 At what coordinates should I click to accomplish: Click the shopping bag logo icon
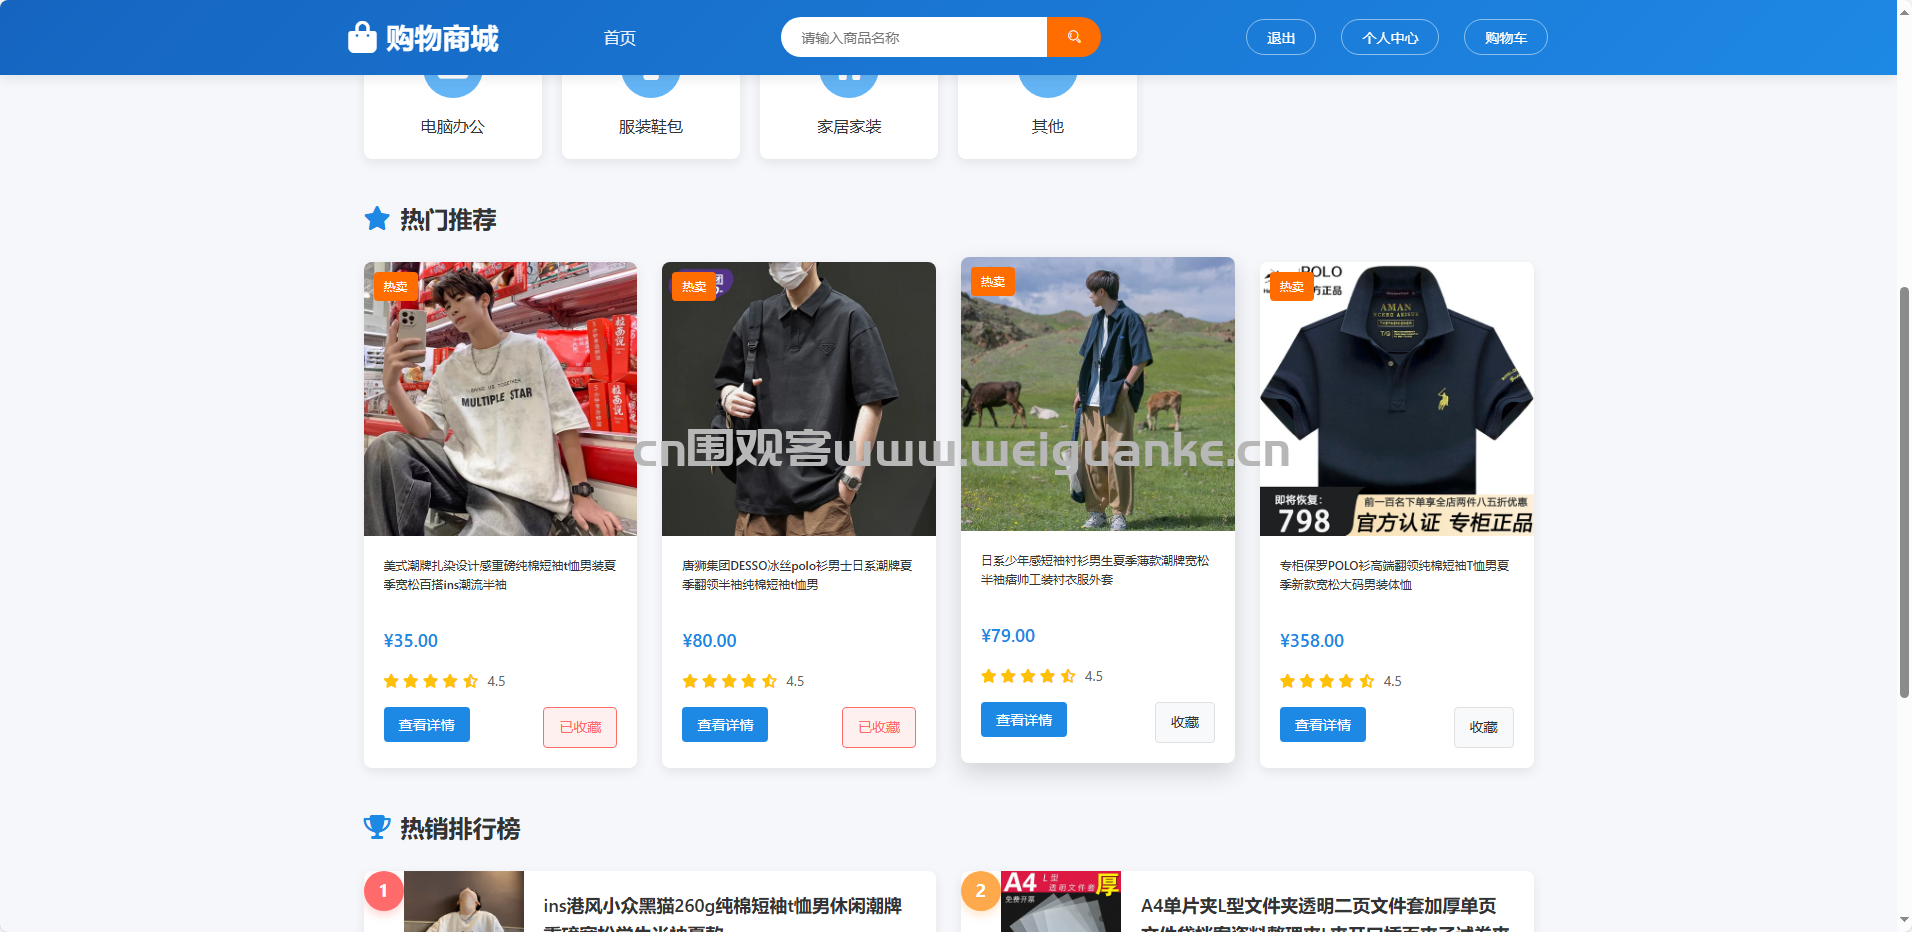362,37
